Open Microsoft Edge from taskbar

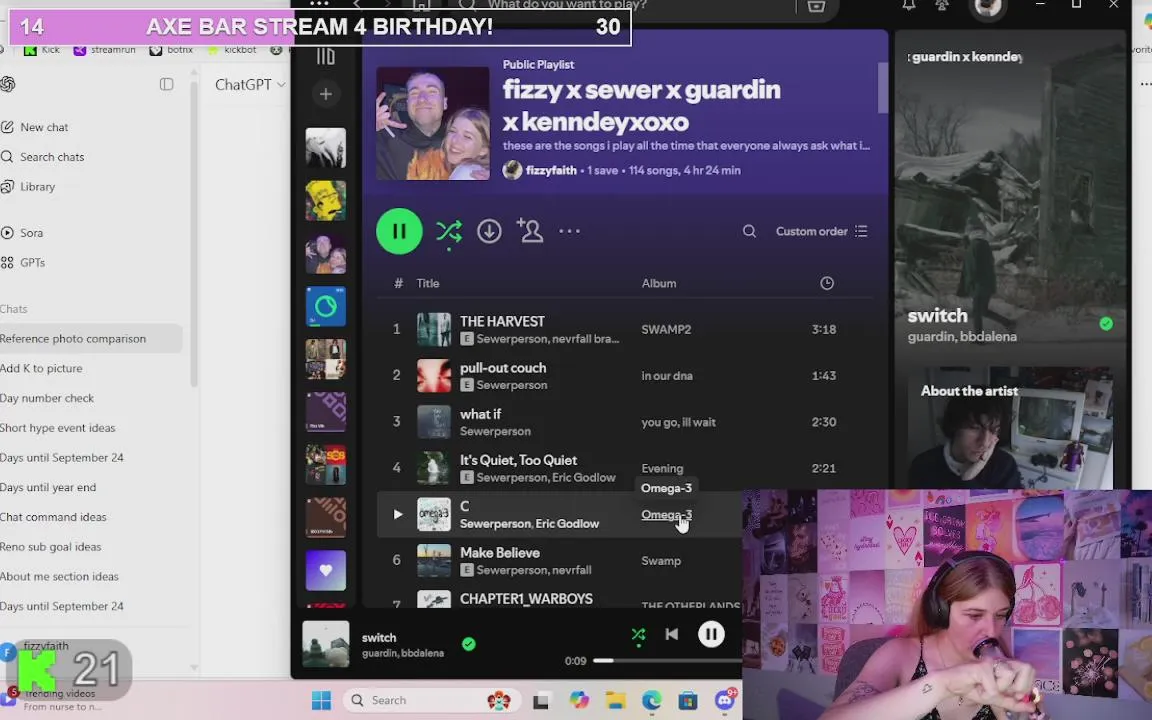(x=652, y=701)
